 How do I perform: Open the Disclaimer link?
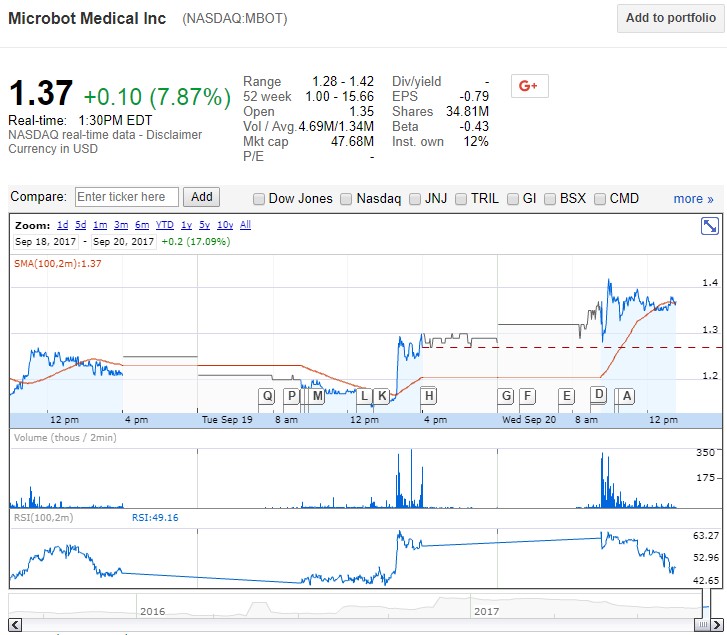[x=174, y=135]
